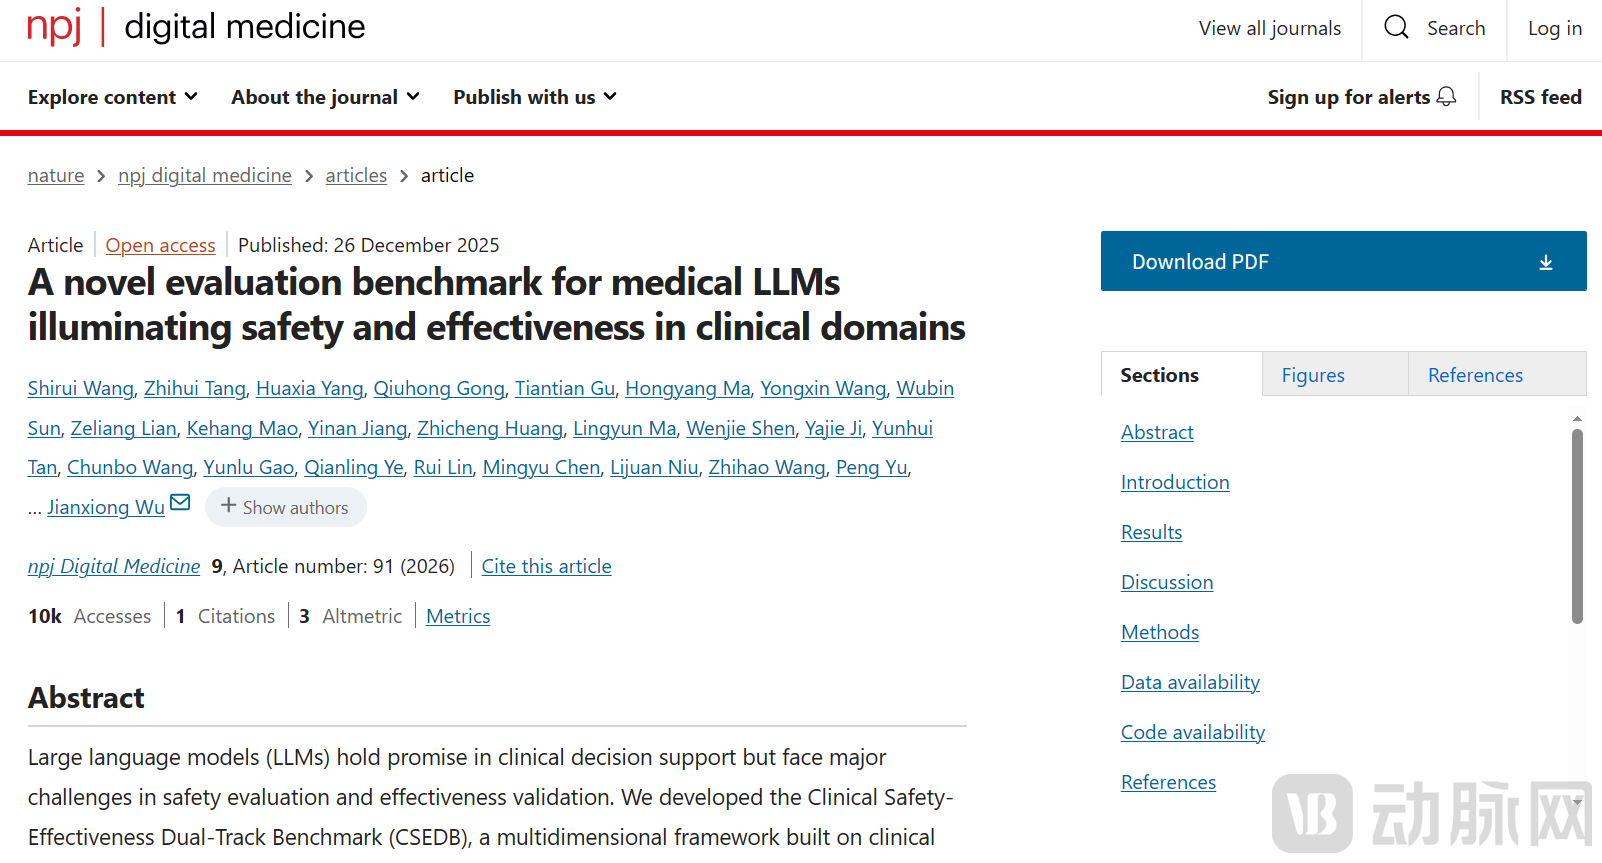Click the npj journal logo
This screenshot has height=863, width=1602.
[x=54, y=26]
